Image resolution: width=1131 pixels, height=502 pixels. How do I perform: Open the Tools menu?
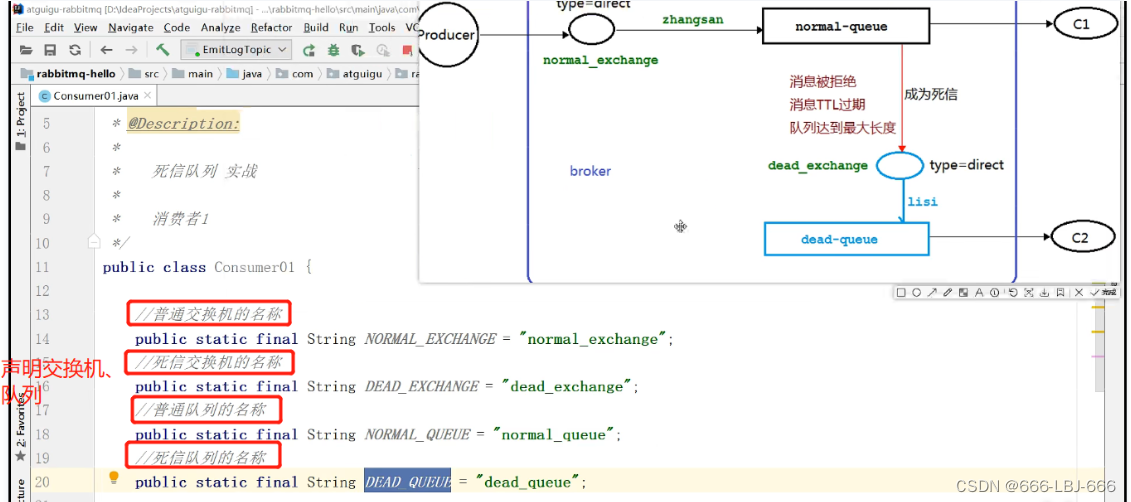click(382, 27)
